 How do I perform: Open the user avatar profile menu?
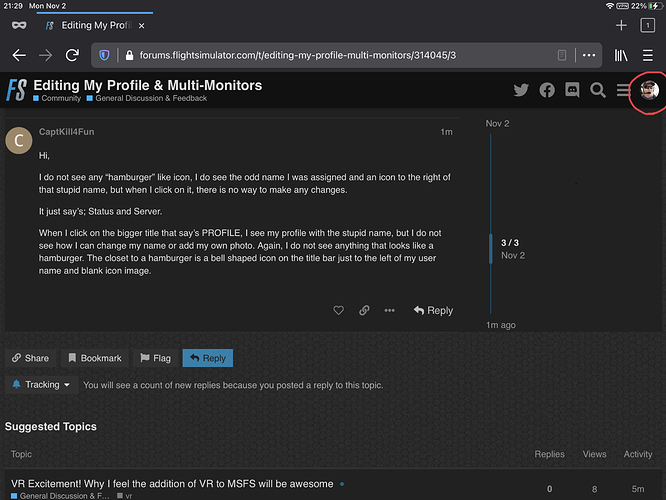649,90
